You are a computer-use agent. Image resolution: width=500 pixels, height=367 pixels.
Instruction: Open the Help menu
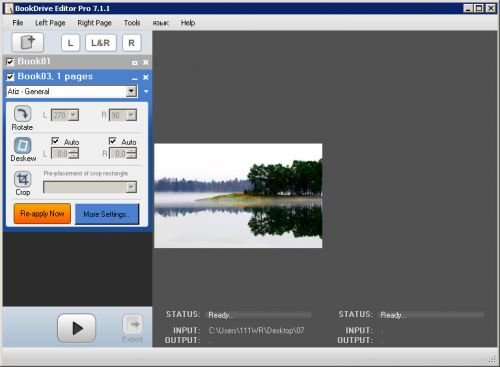pyautogui.click(x=188, y=23)
